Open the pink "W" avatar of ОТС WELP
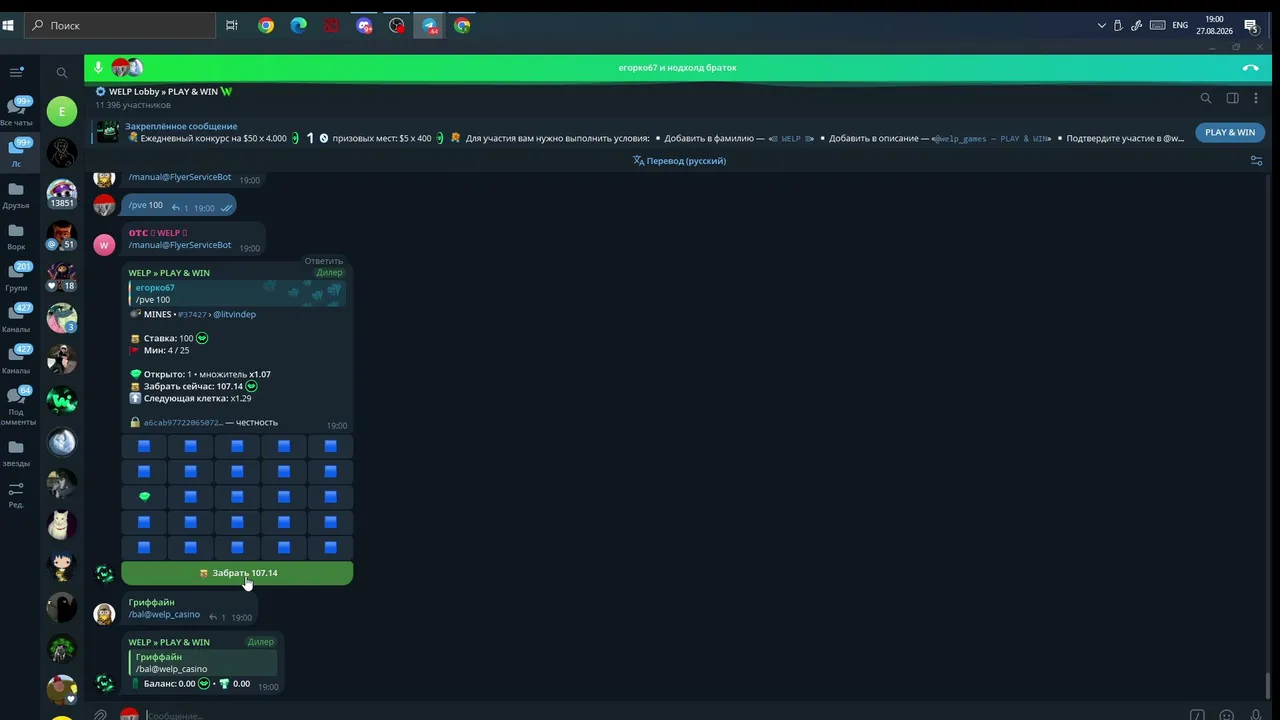 point(104,245)
